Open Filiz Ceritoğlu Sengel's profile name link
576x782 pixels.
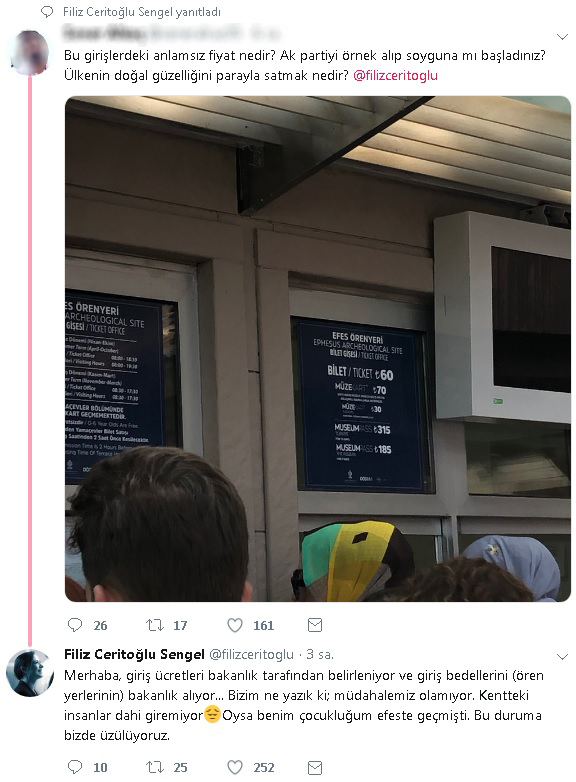click(x=134, y=654)
